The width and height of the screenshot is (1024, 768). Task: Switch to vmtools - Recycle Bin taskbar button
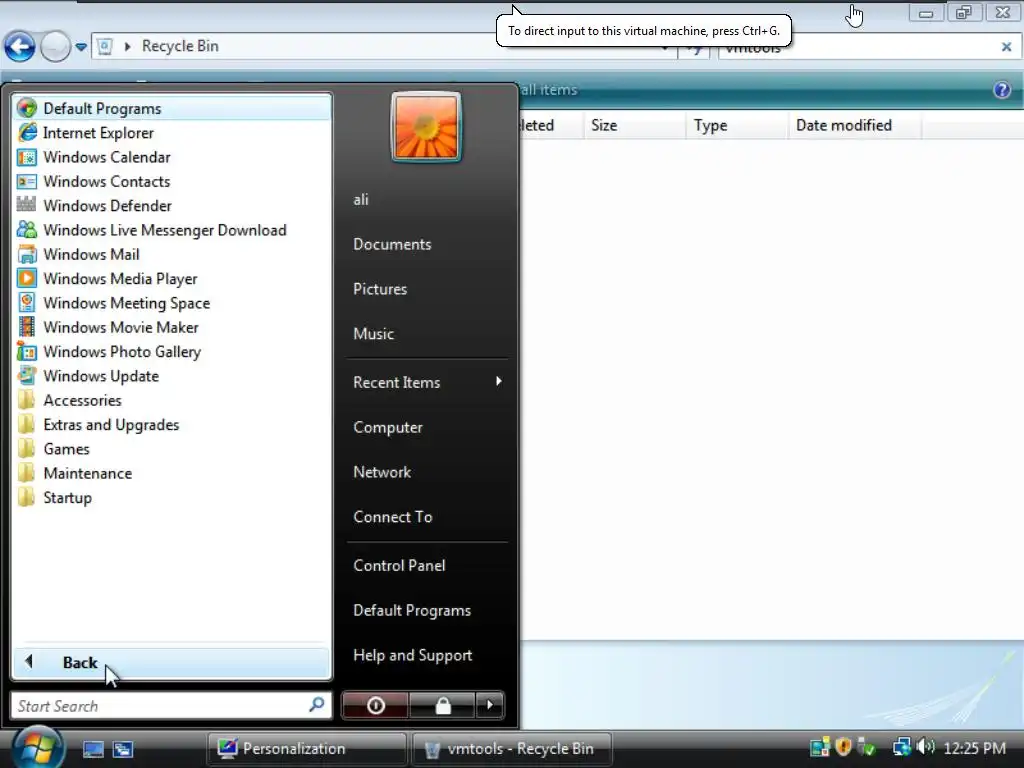[513, 748]
